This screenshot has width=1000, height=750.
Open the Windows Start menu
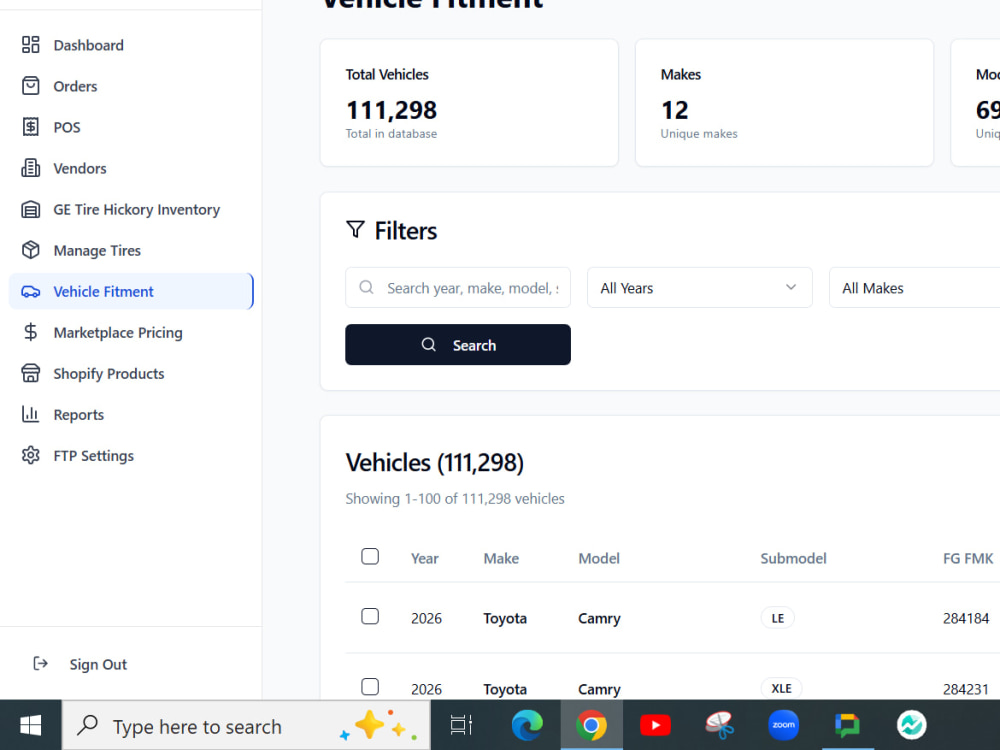click(x=31, y=725)
